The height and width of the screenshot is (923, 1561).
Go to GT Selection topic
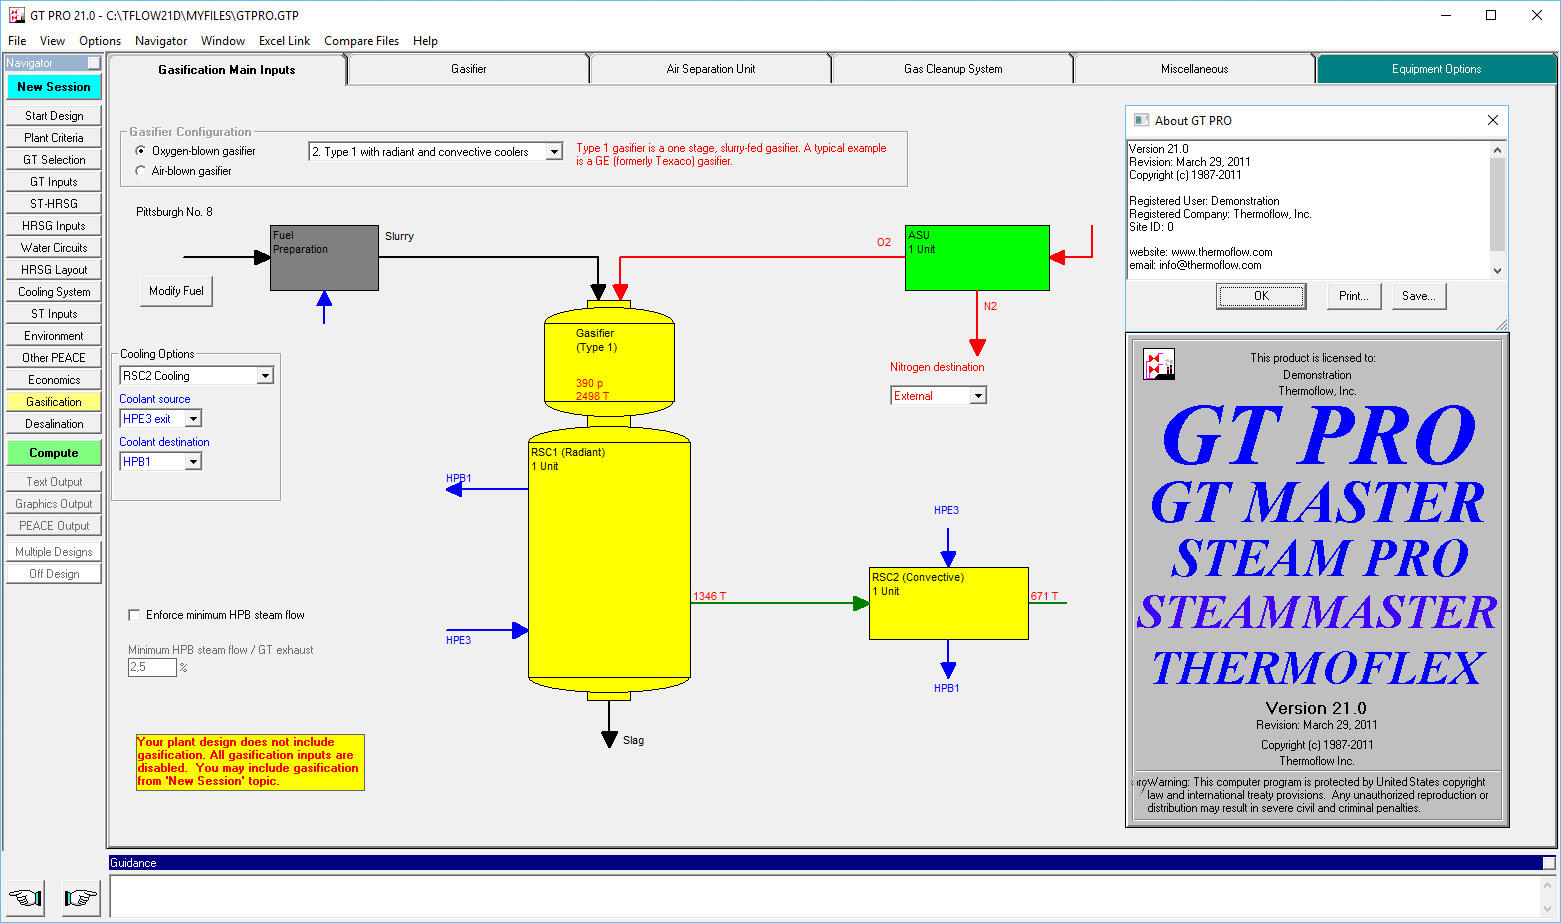point(54,160)
